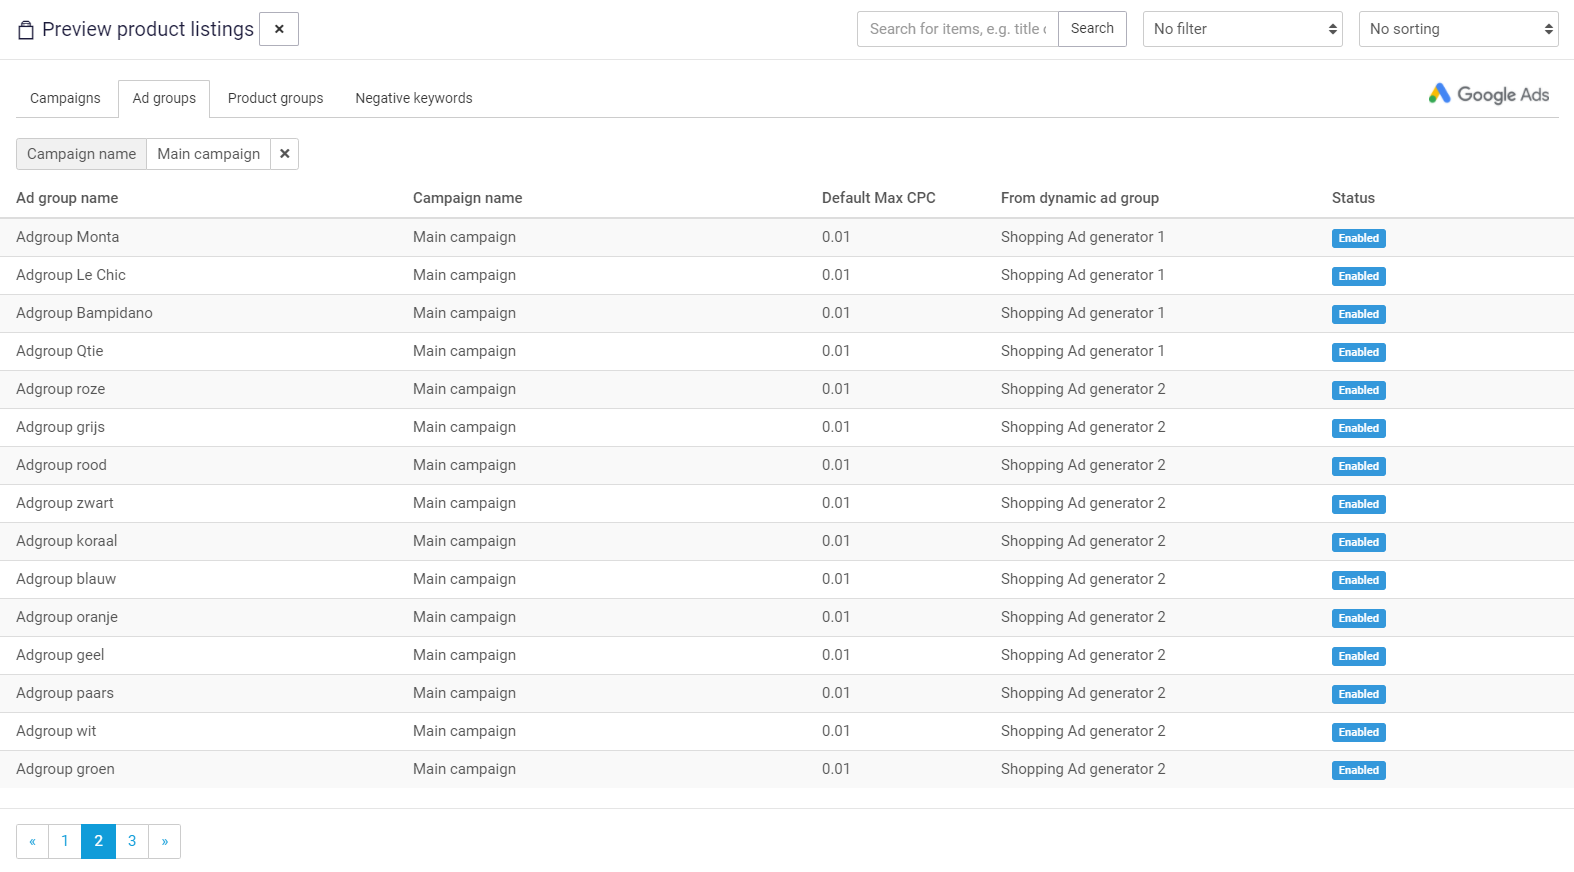Remove the Main campaign filter tag
The height and width of the screenshot is (872, 1574).
coord(285,154)
